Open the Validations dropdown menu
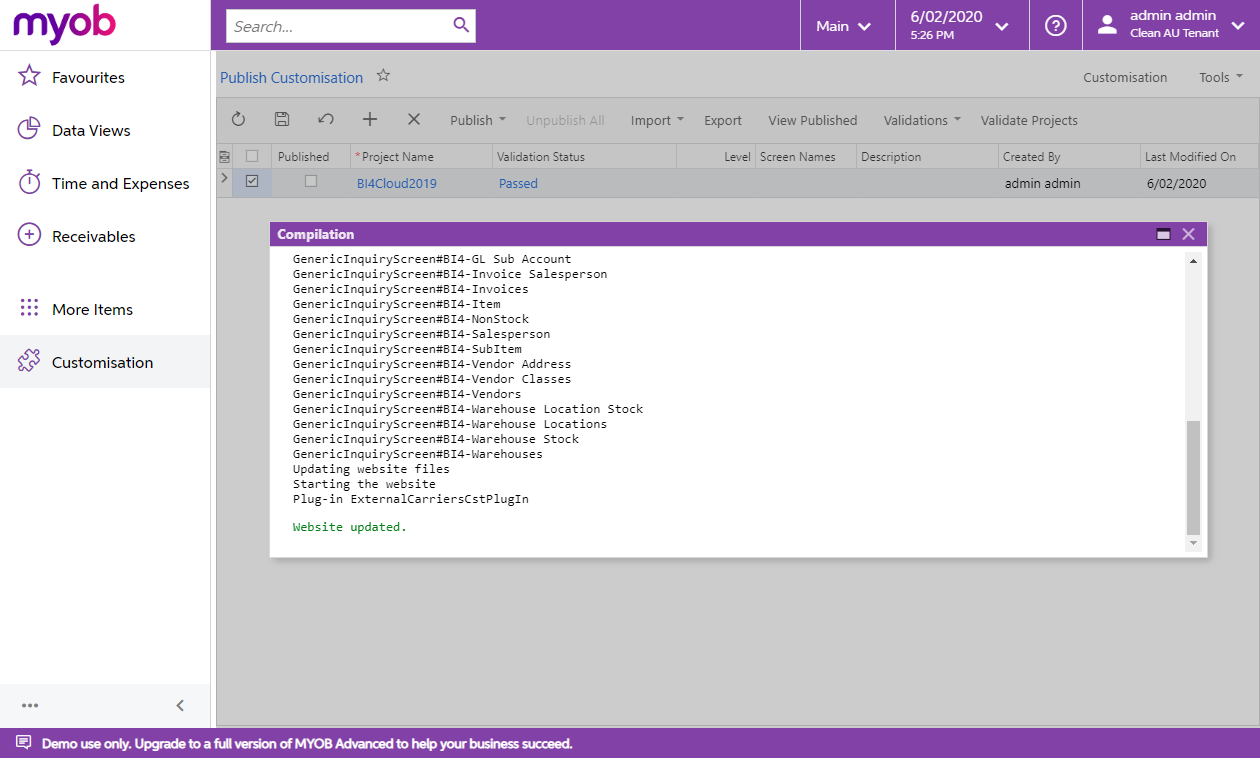The height and width of the screenshot is (758, 1260). 922,120
